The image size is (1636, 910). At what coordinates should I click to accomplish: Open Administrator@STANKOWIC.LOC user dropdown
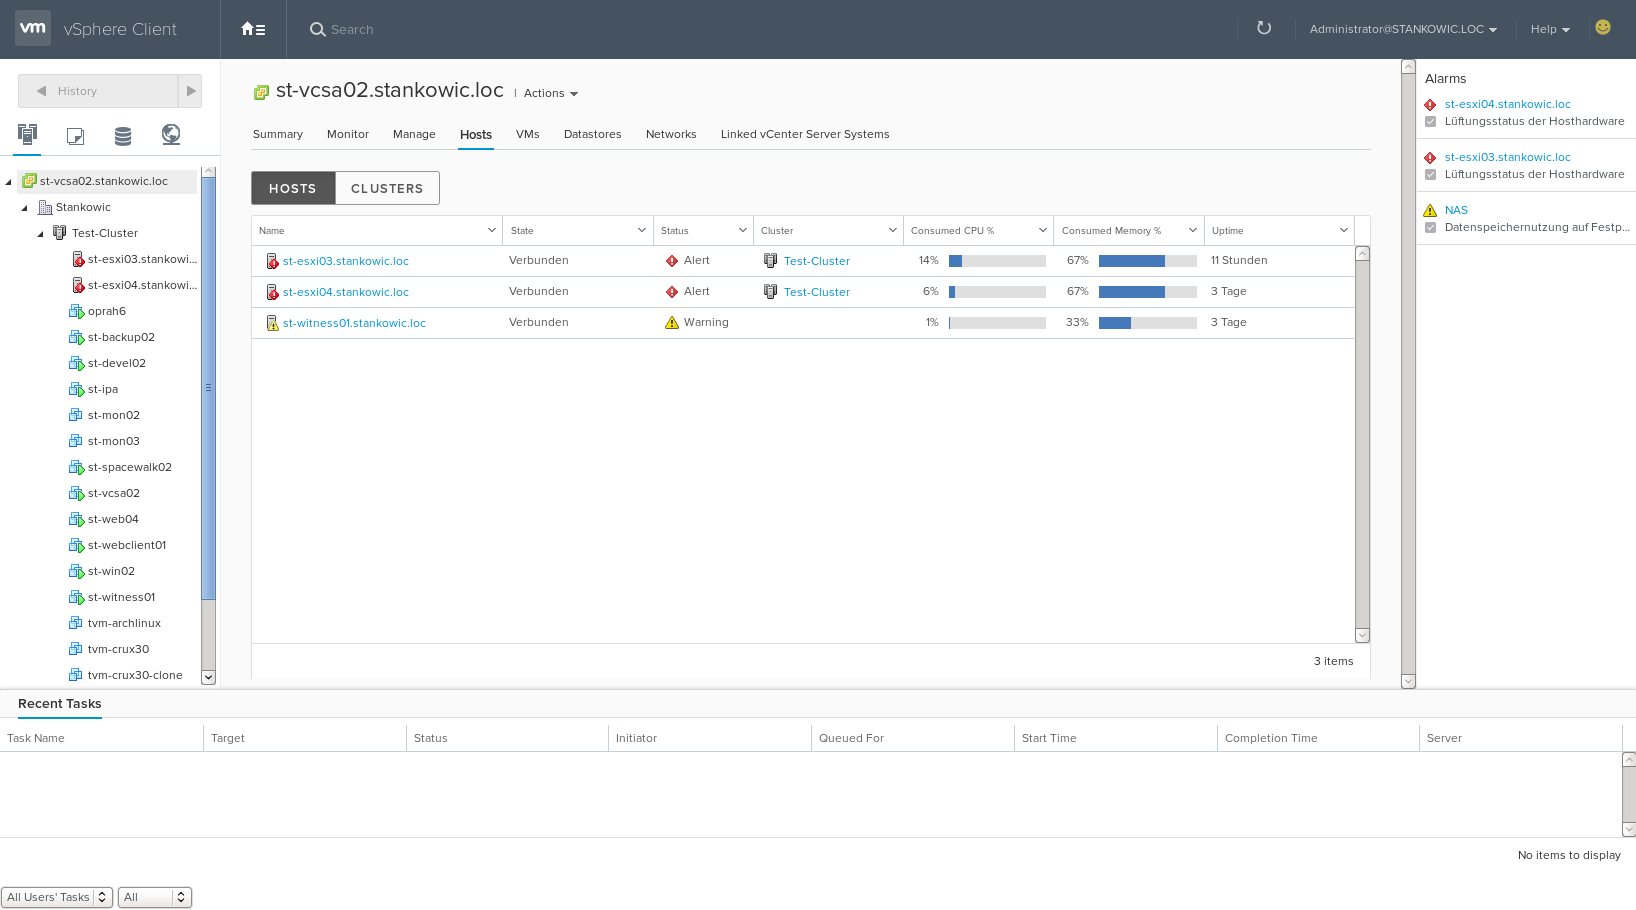tap(1403, 29)
